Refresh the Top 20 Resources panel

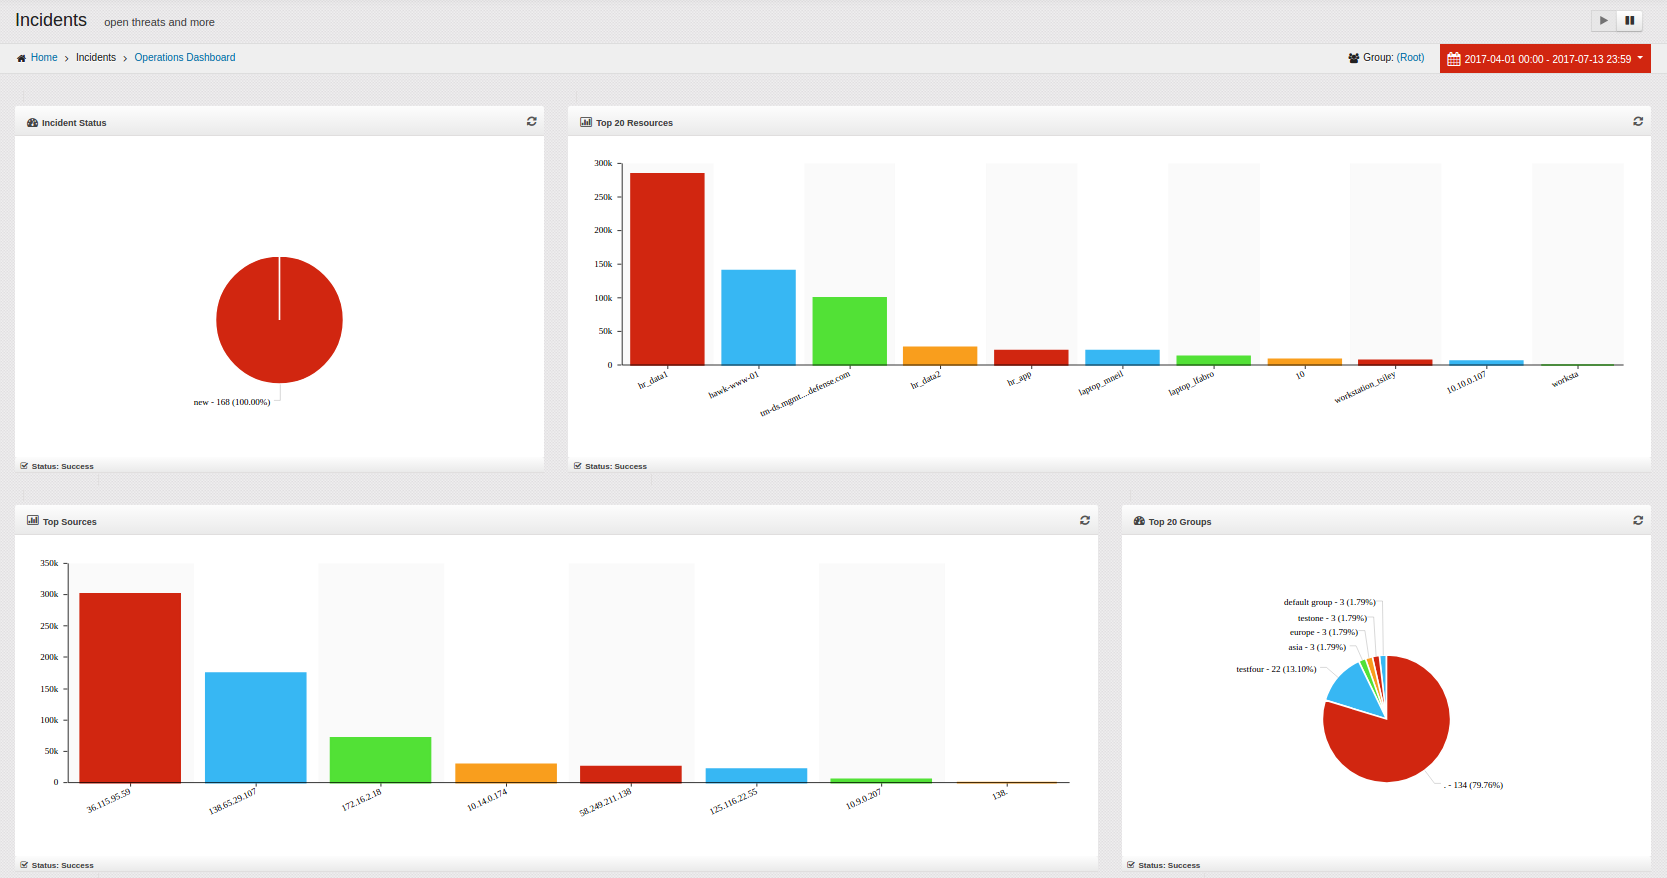coord(1638,121)
